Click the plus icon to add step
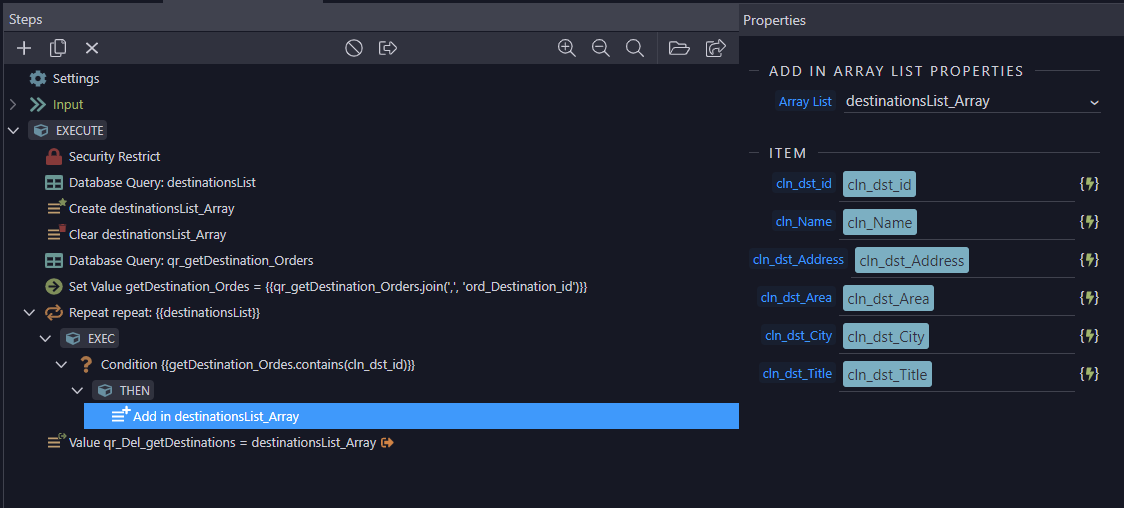Viewport: 1124px width, 508px height. pyautogui.click(x=24, y=48)
